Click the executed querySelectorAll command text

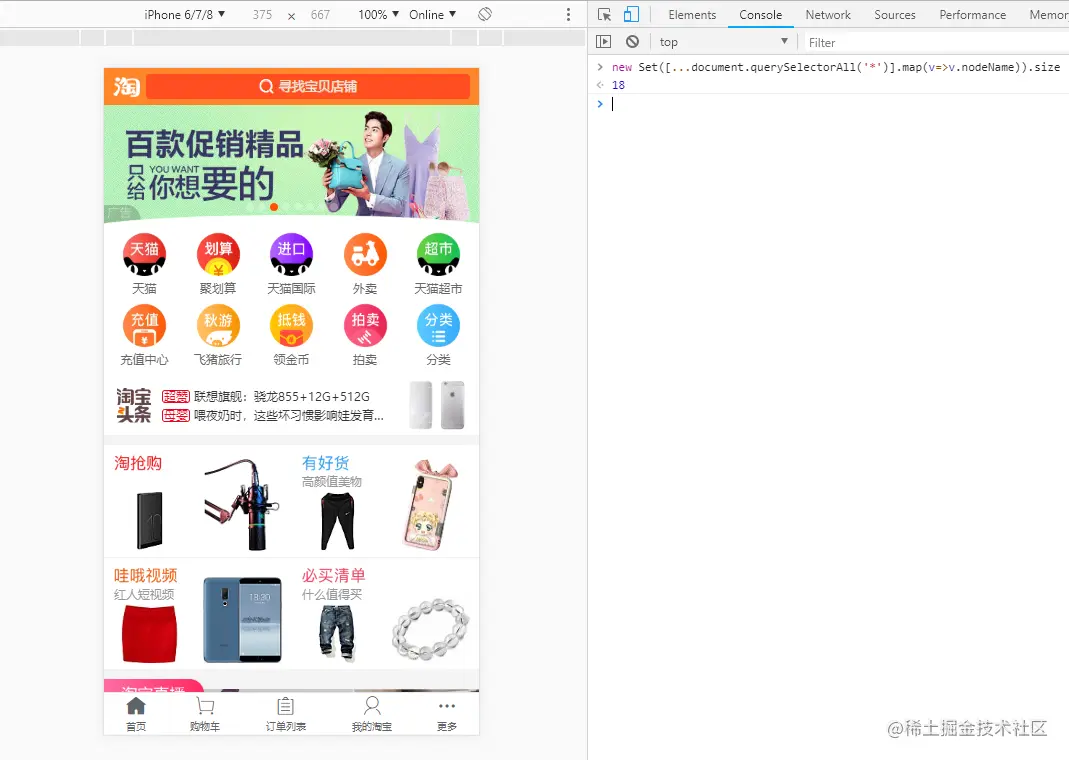[x=836, y=67]
